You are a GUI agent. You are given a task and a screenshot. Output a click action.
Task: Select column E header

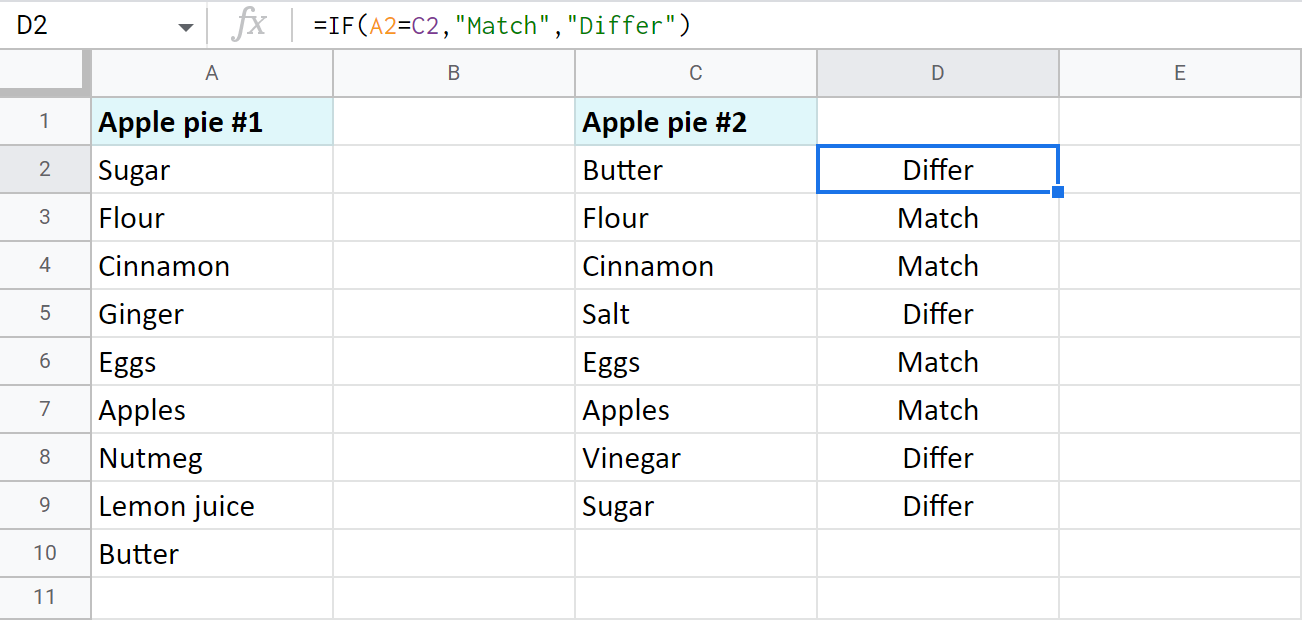[x=1180, y=73]
